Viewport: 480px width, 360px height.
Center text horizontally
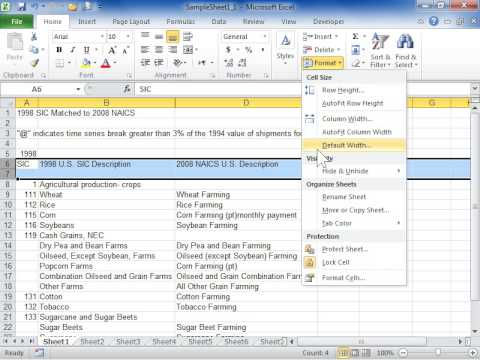159,50
